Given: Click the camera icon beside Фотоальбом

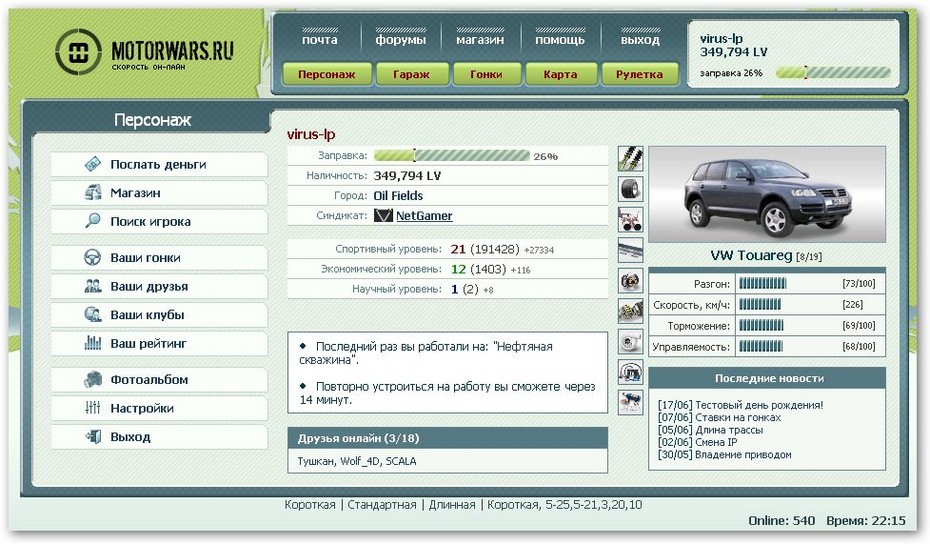Looking at the screenshot, I should coord(93,380).
